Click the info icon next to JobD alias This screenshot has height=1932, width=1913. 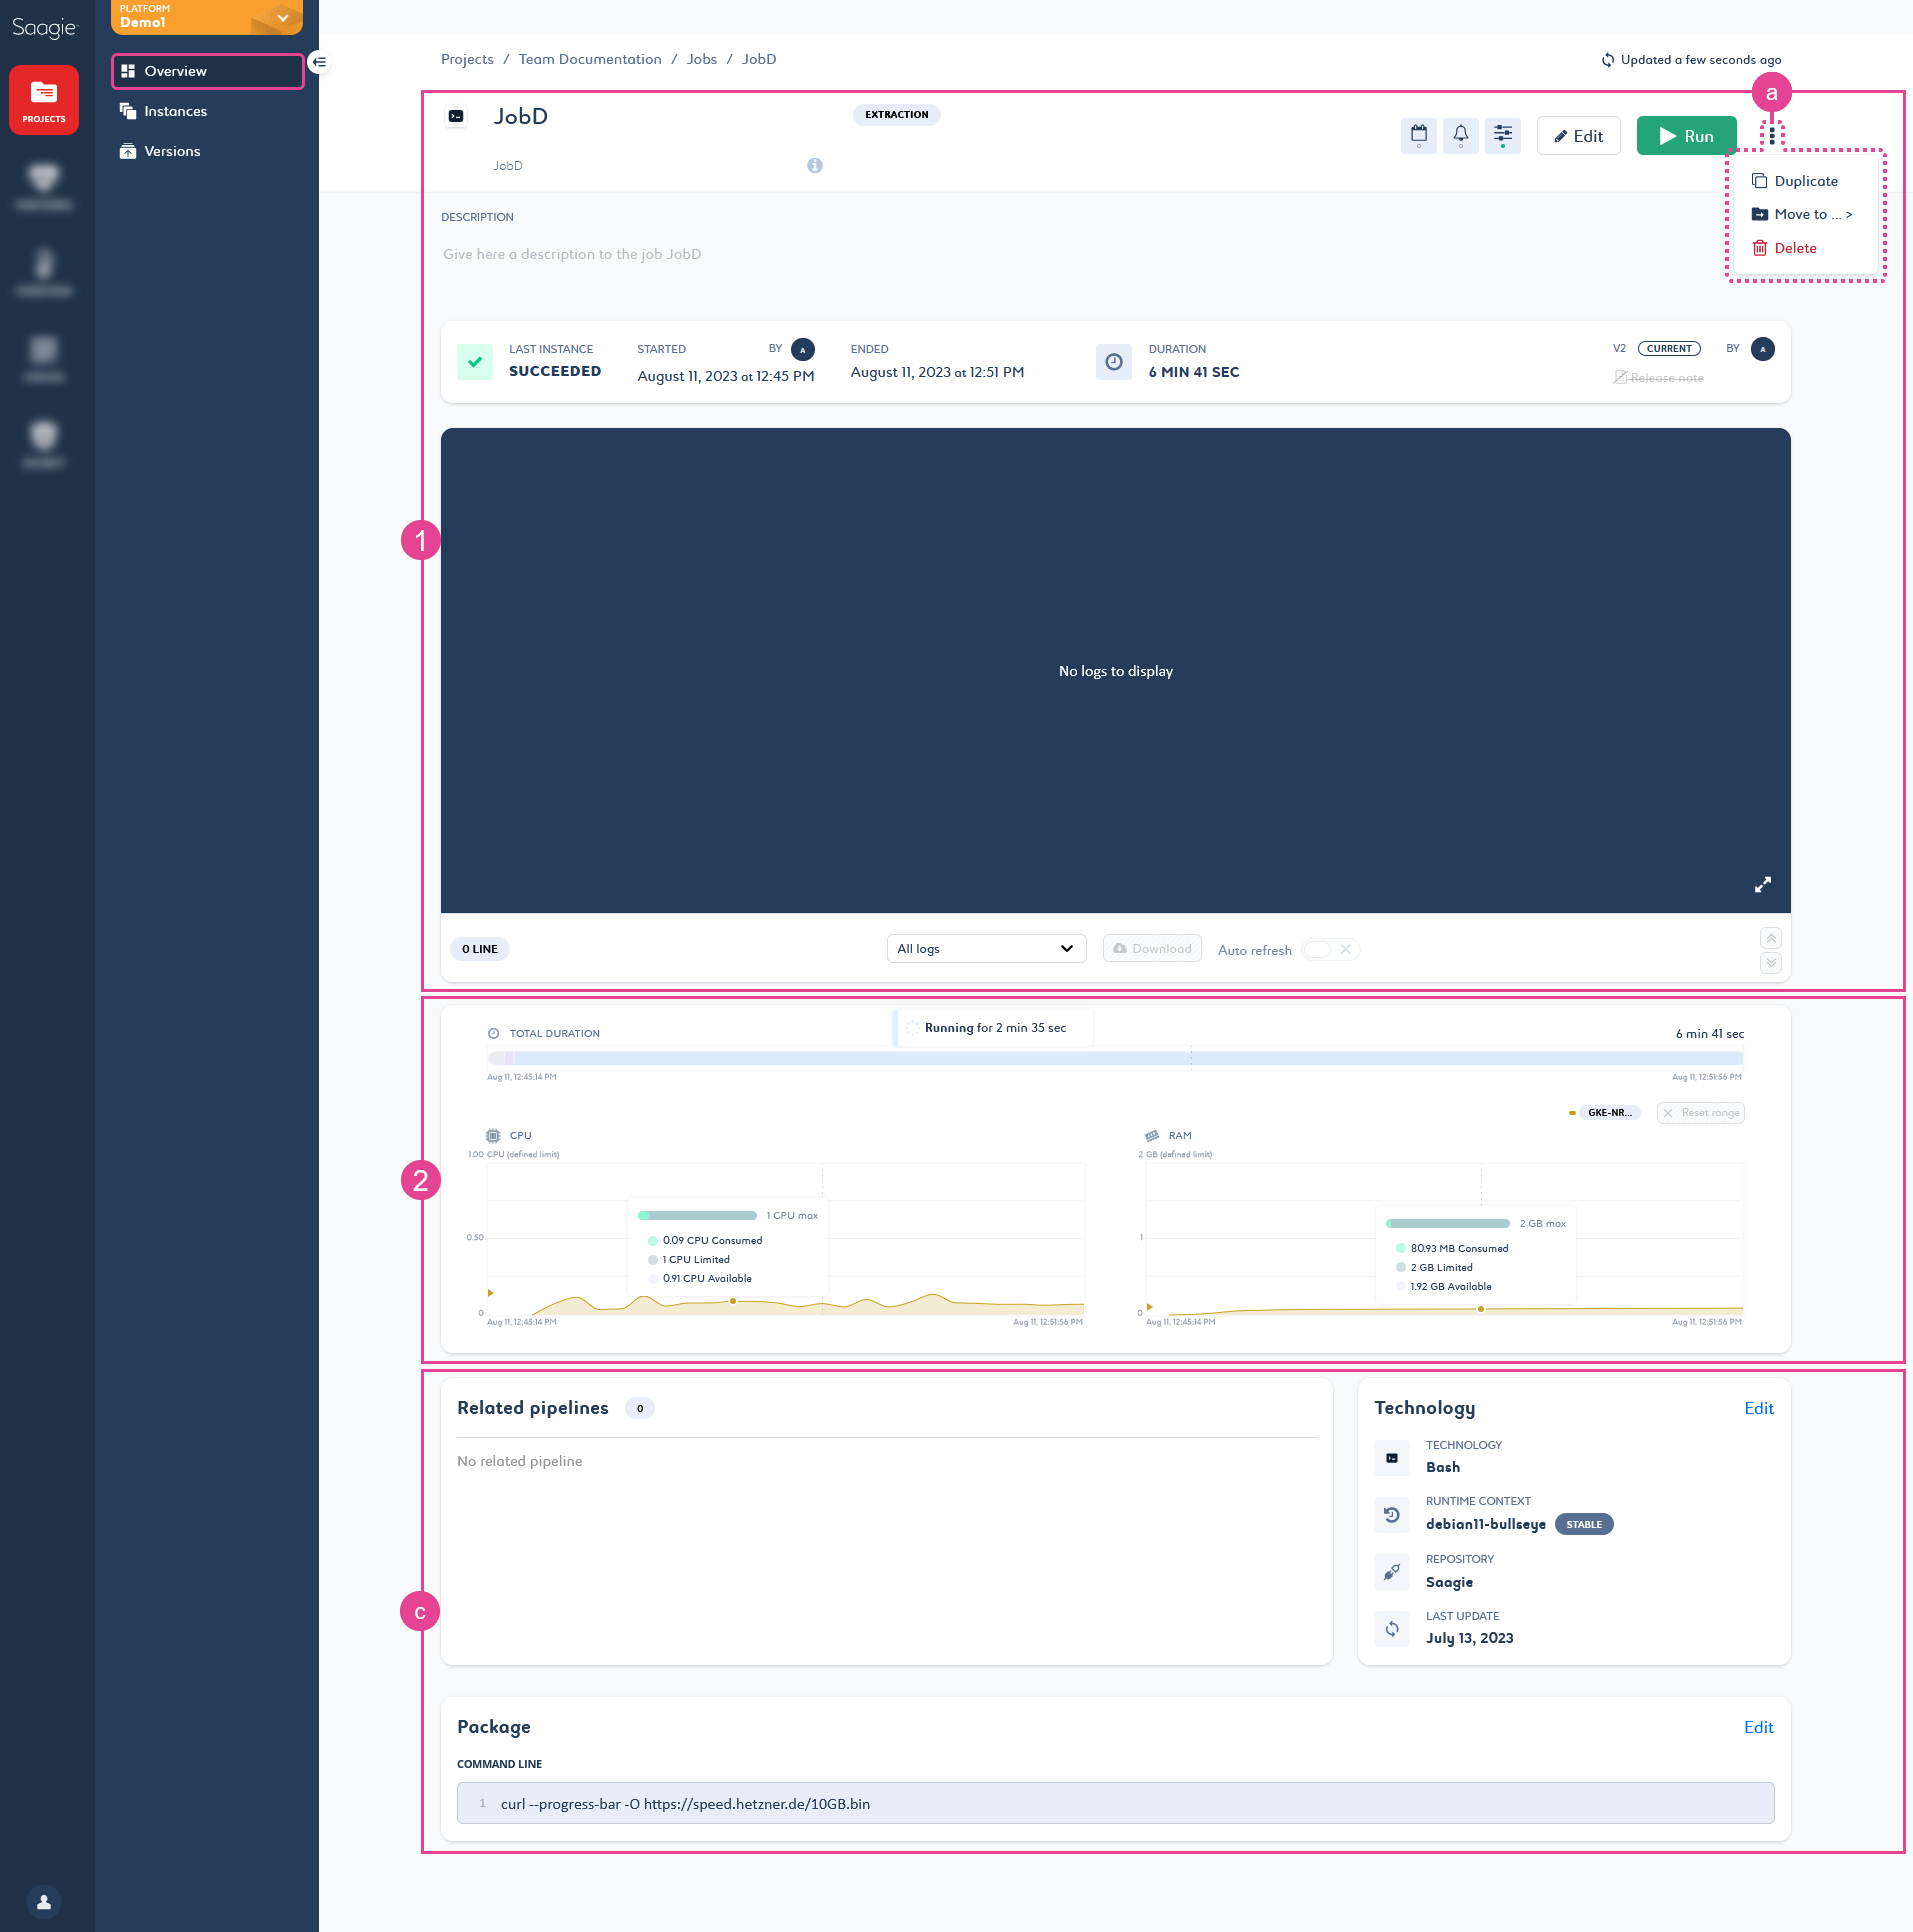(x=814, y=166)
